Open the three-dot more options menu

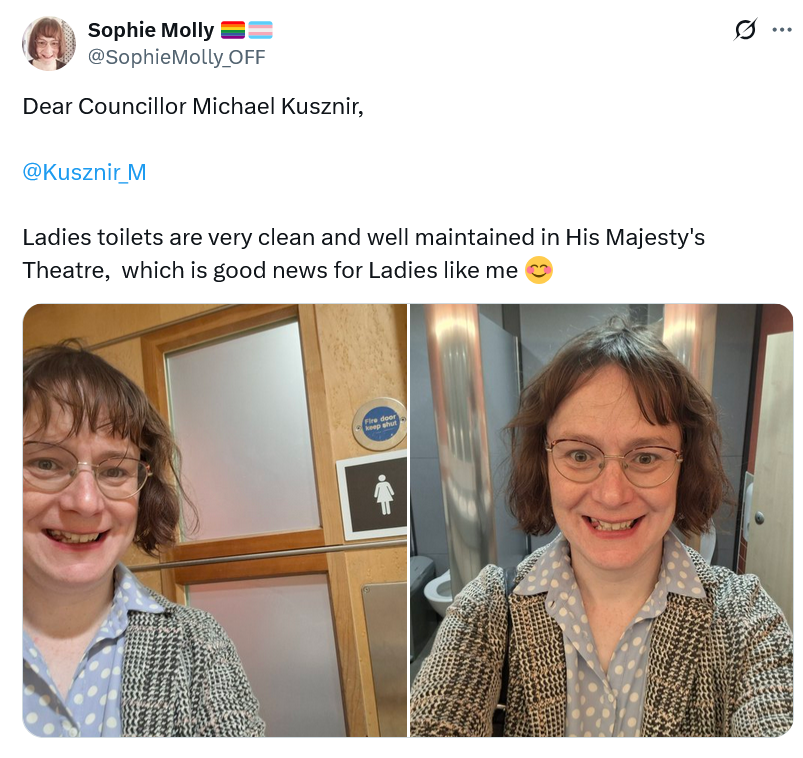(x=782, y=30)
